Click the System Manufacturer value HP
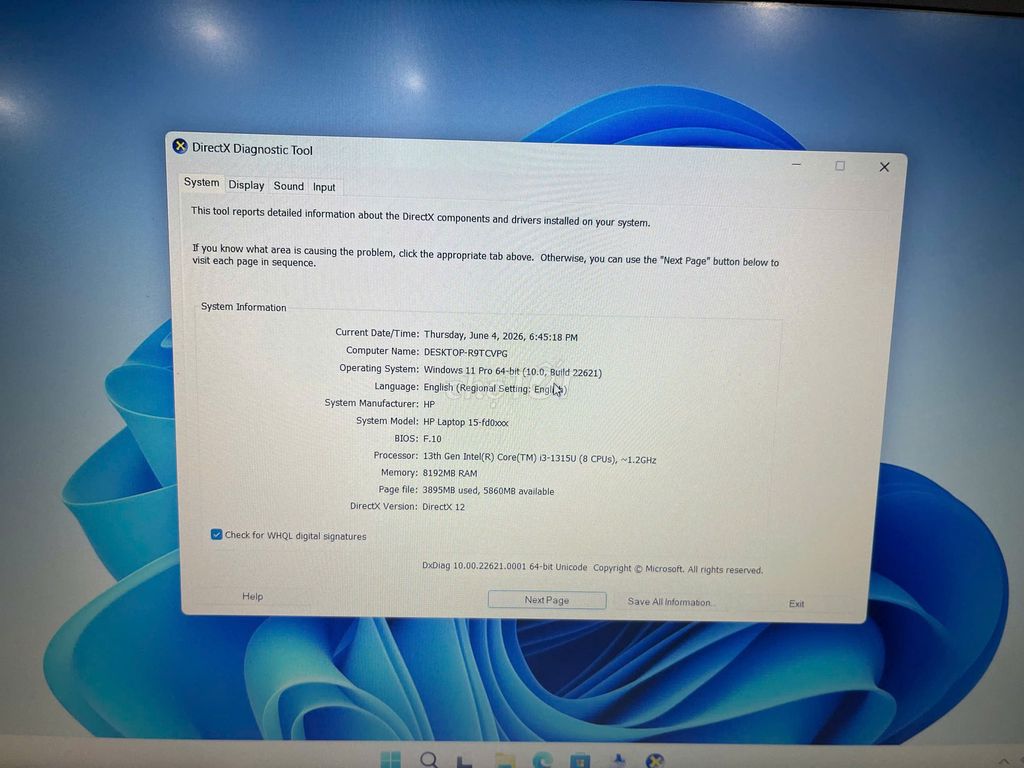 (429, 404)
